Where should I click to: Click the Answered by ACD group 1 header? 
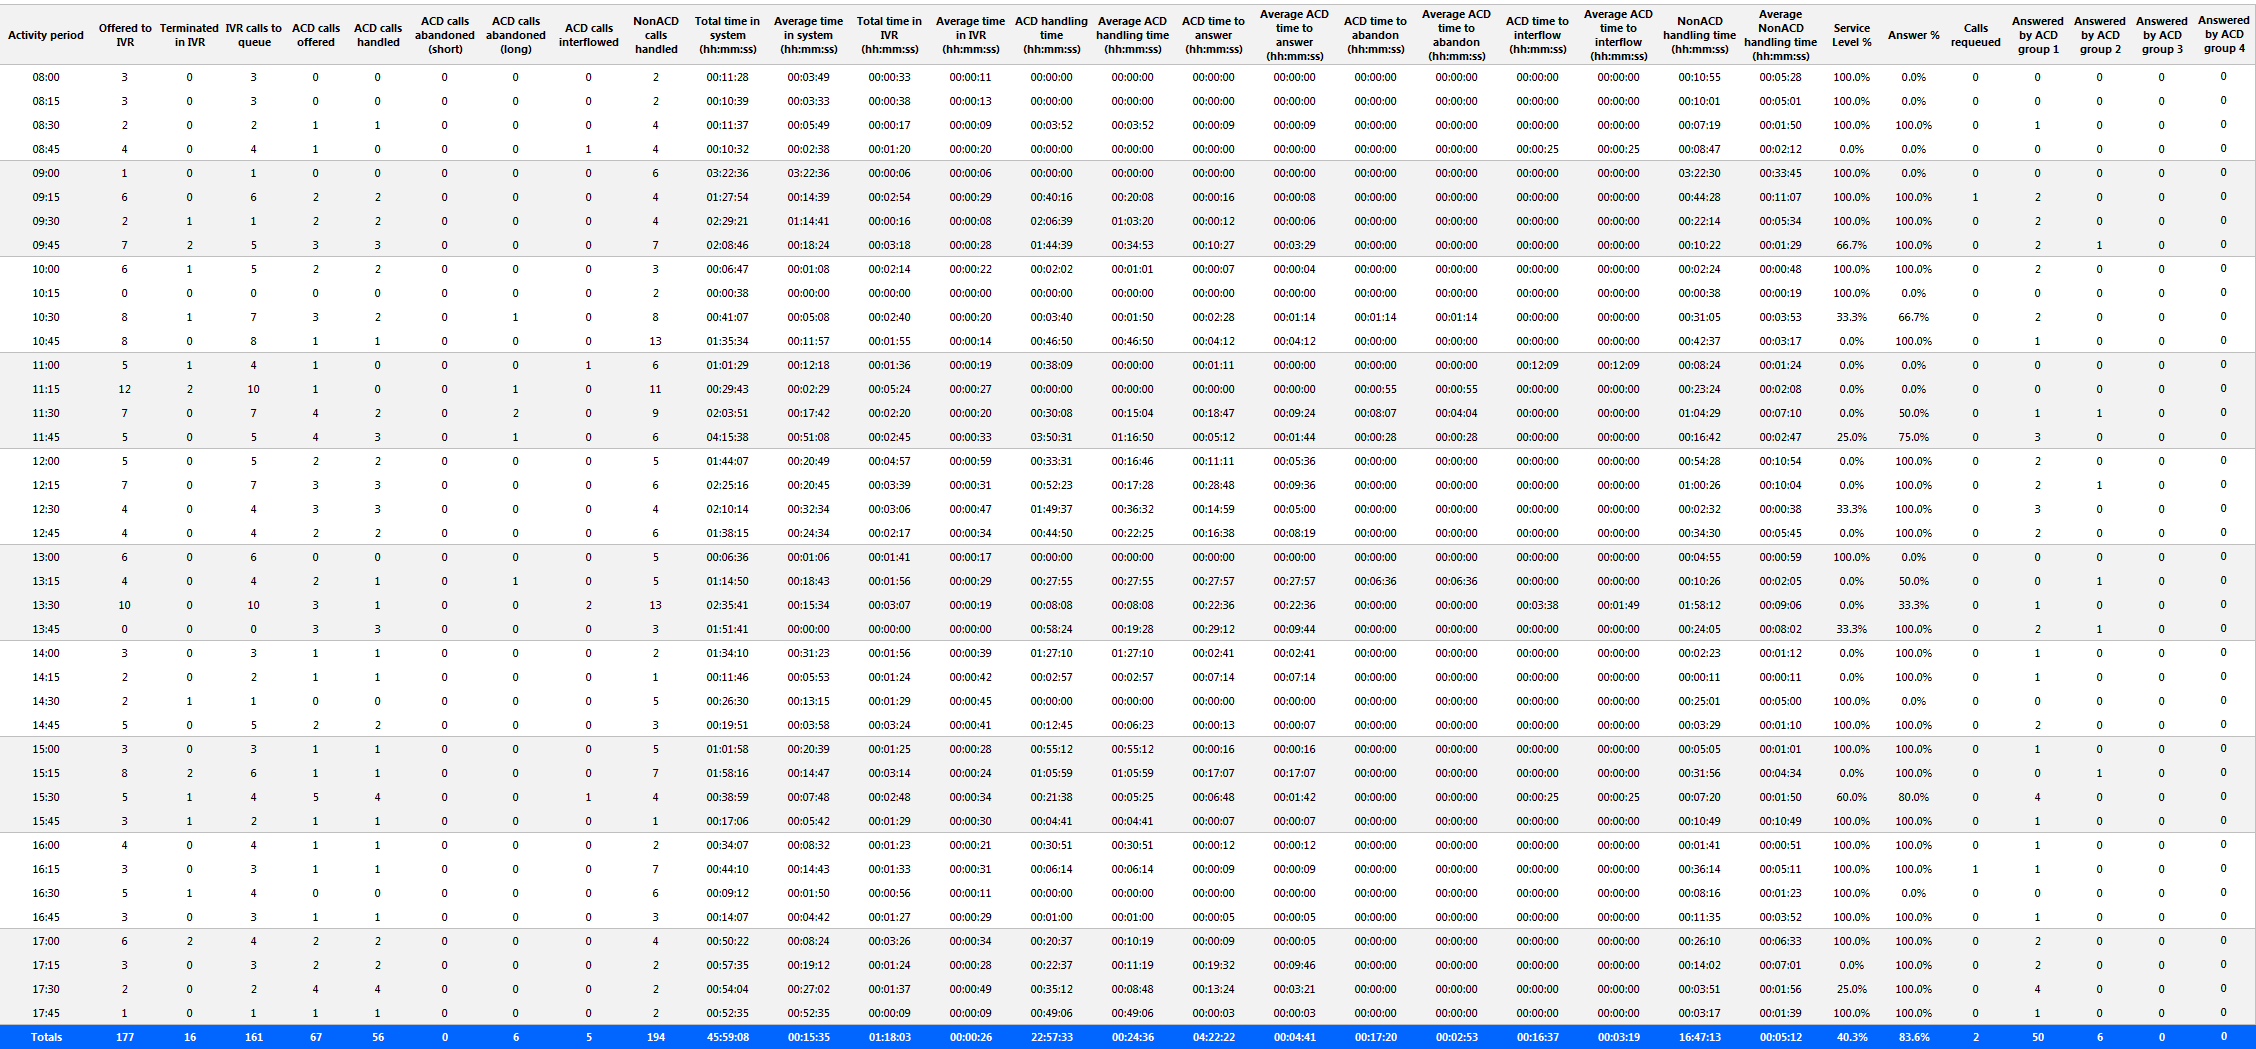point(2038,35)
